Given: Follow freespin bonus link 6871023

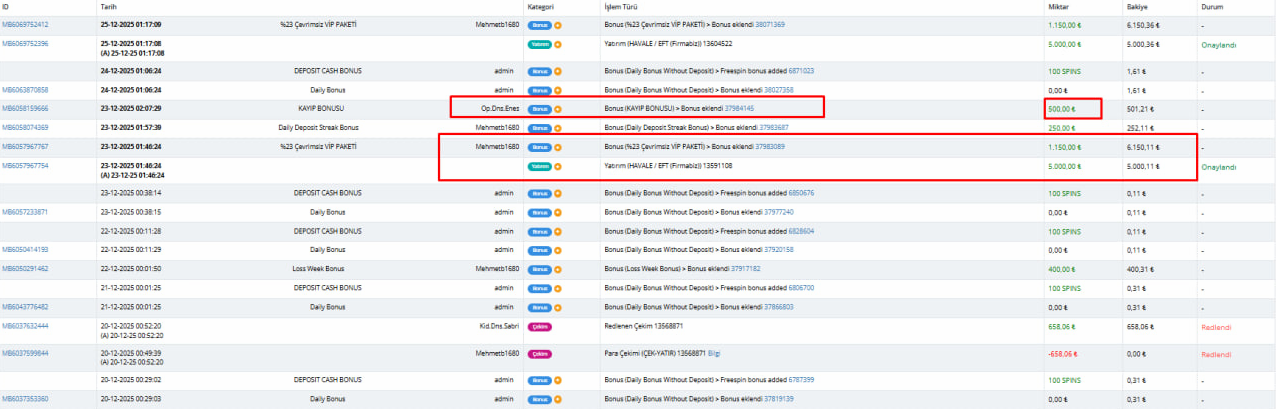Looking at the screenshot, I should click(800, 71).
